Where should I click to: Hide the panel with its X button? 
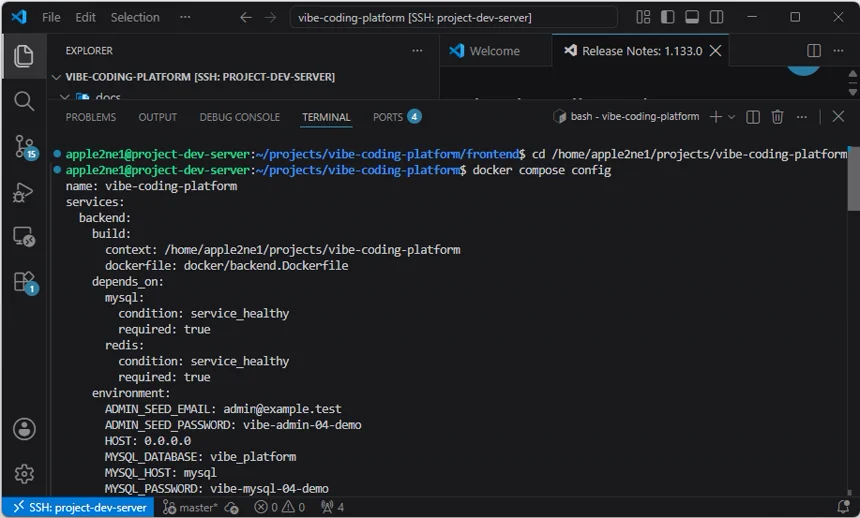[838, 116]
